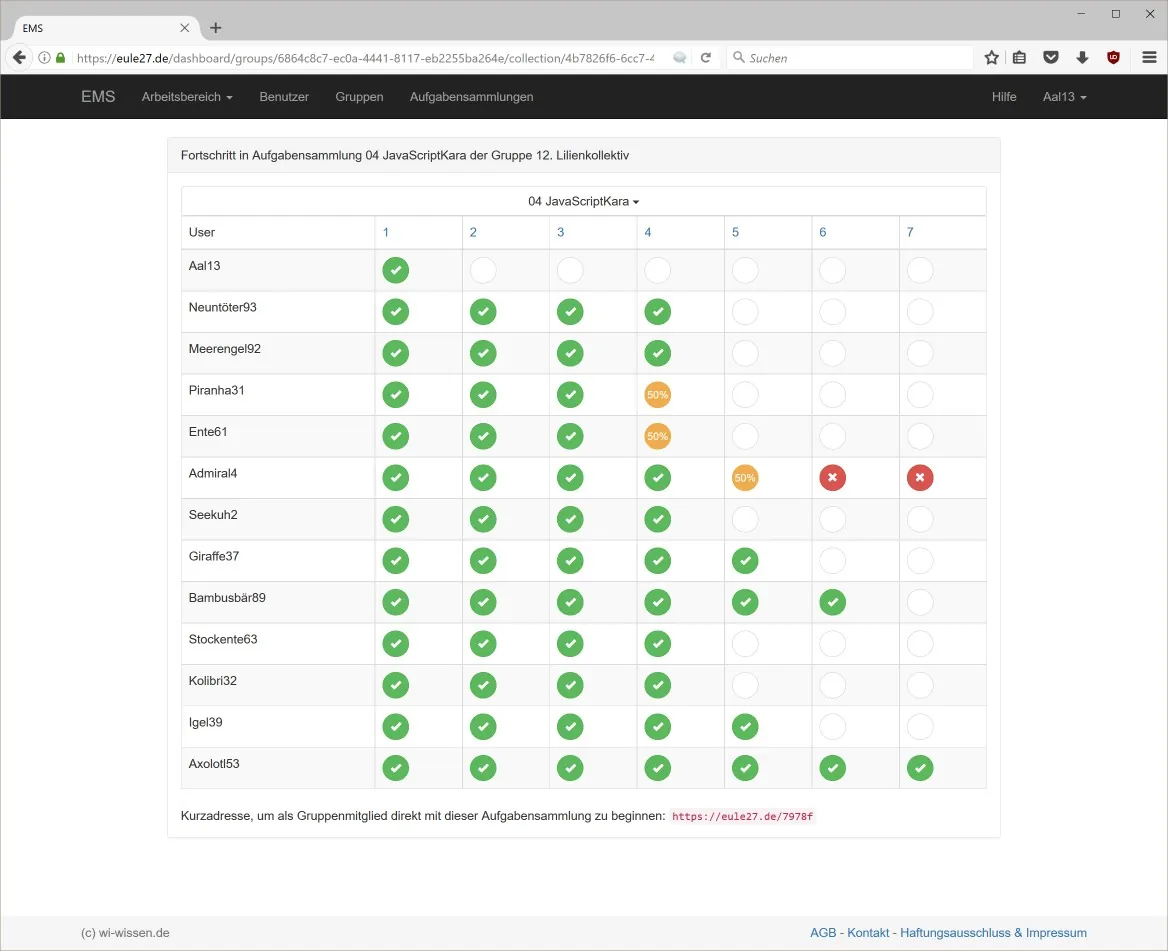Open Aufgabensammlungen in the navbar
Image resolution: width=1168 pixels, height=951 pixels.
point(472,97)
